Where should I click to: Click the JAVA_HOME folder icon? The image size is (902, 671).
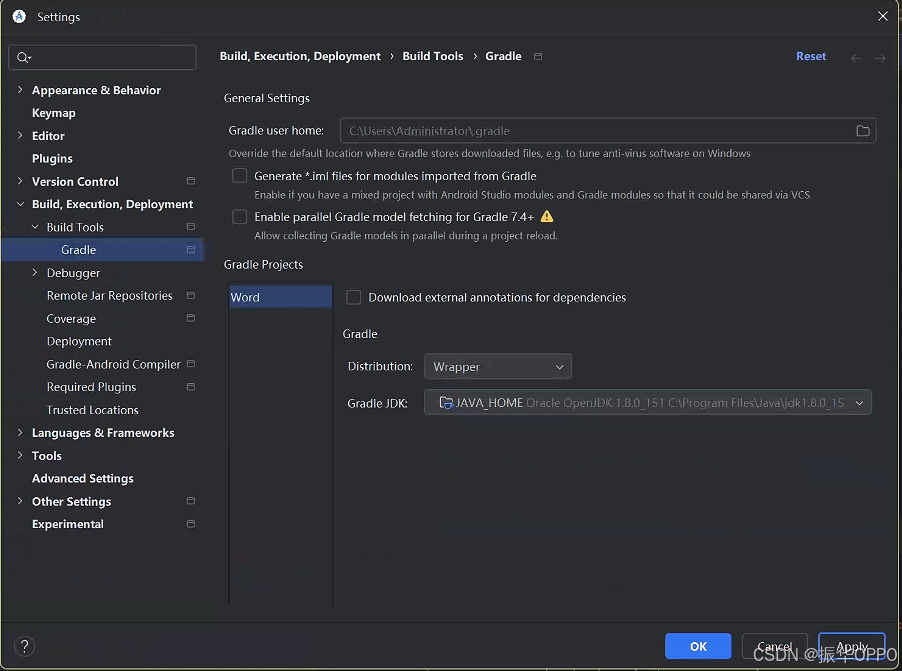point(446,403)
